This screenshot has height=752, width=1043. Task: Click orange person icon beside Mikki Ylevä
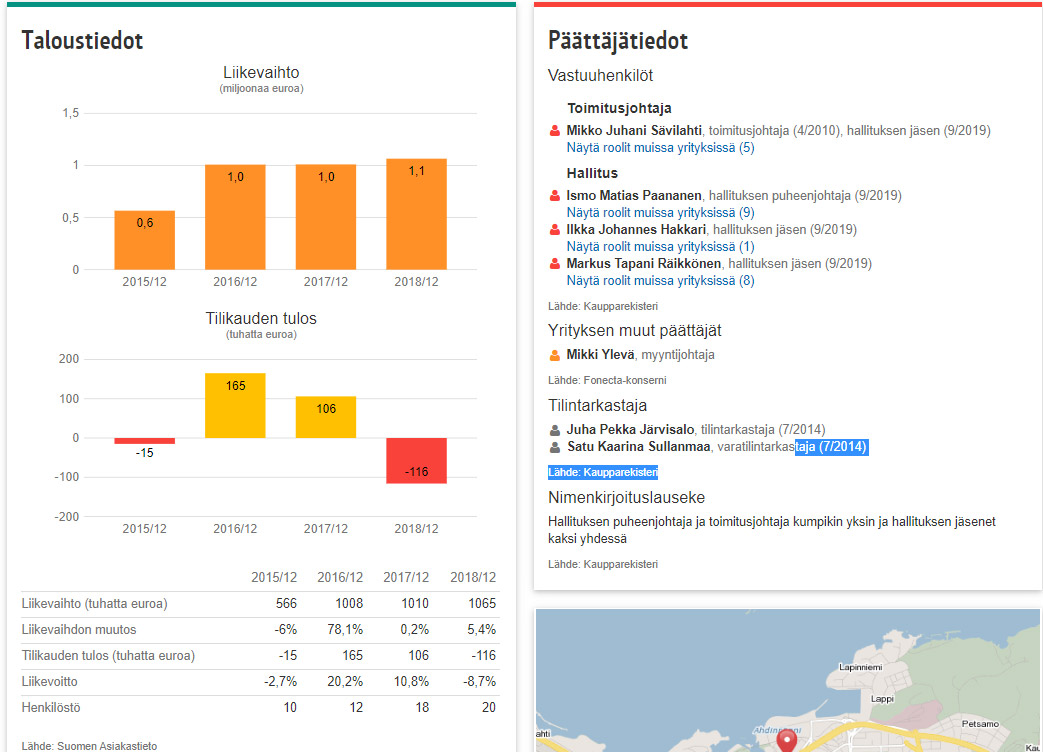(555, 355)
